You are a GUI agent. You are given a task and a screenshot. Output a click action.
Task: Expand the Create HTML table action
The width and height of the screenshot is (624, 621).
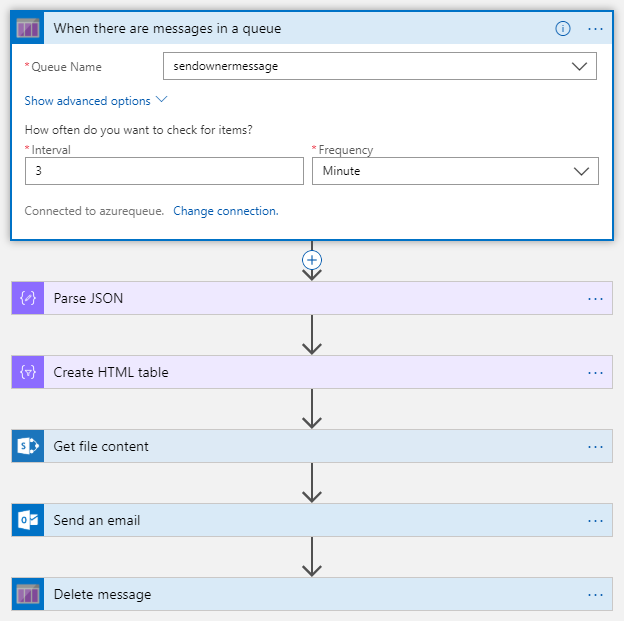coord(300,372)
